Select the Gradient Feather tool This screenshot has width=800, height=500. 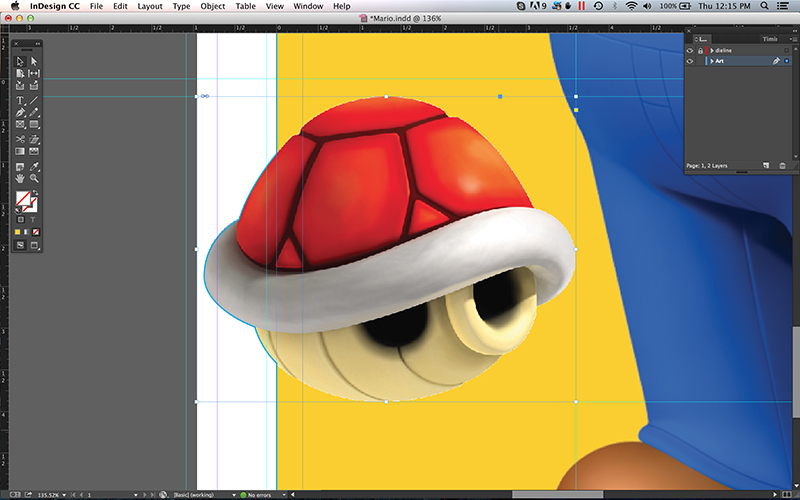tap(34, 151)
